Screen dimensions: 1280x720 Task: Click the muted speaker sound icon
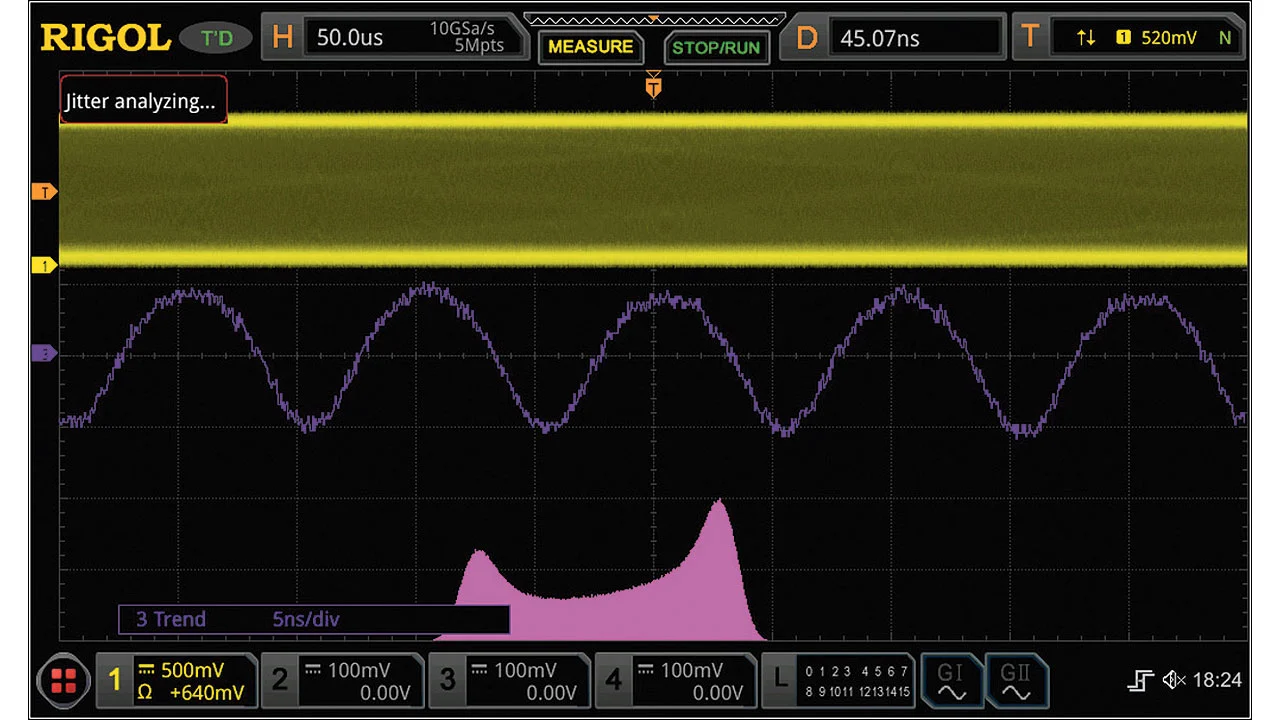(x=1174, y=681)
